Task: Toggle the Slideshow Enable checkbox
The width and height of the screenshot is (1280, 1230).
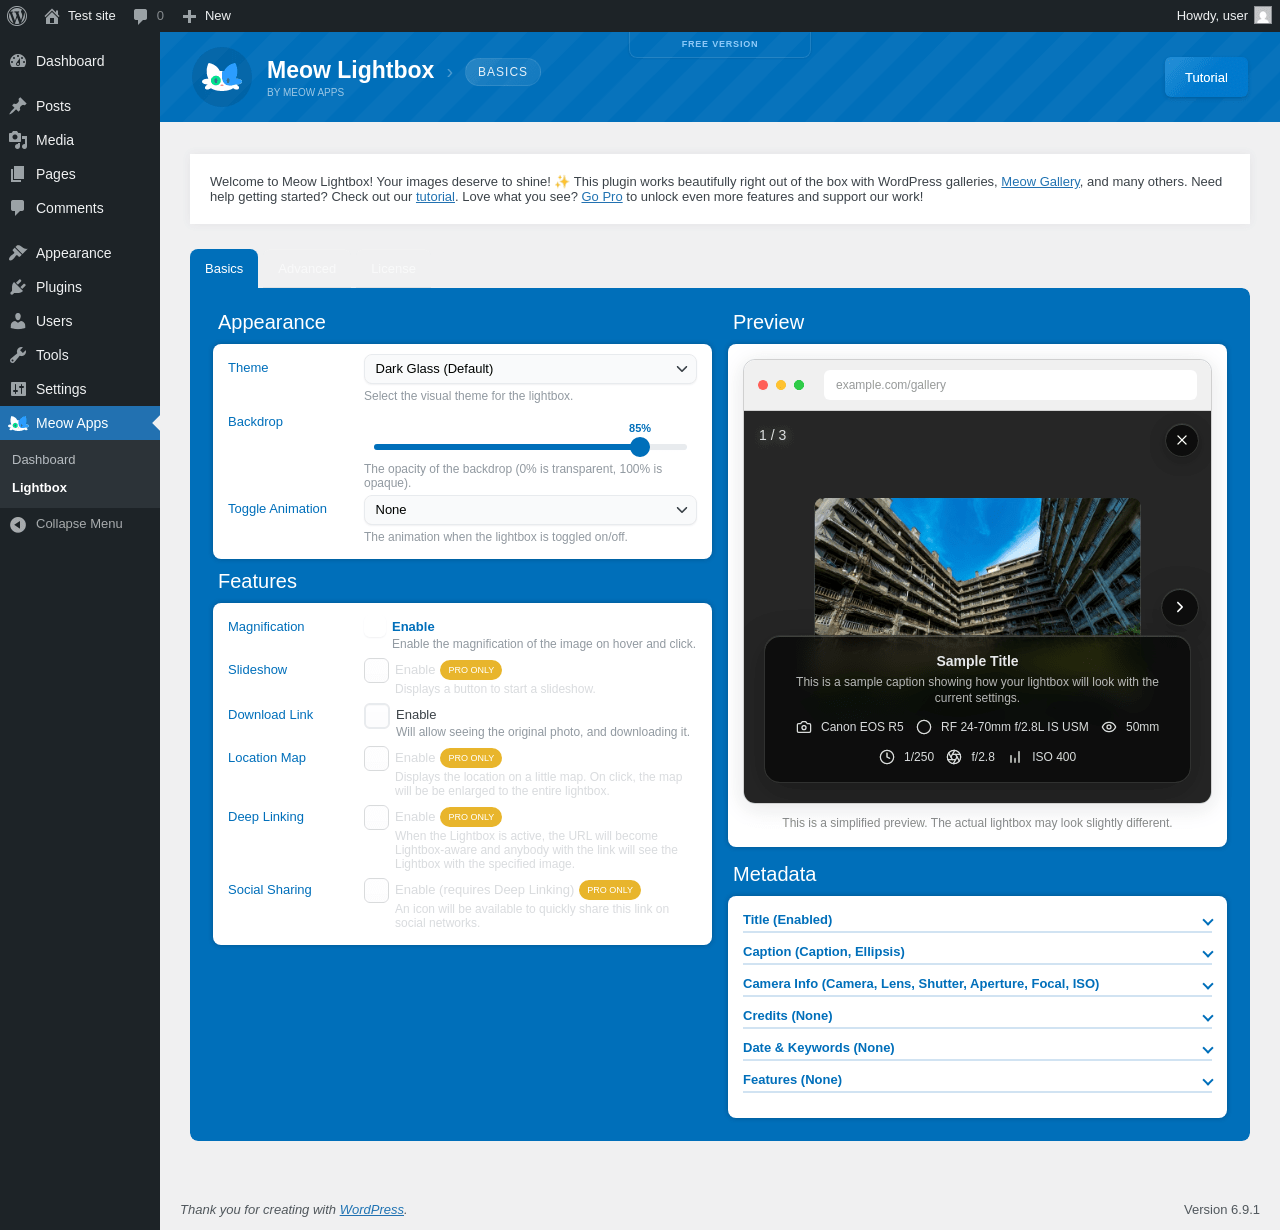Action: coord(377,671)
